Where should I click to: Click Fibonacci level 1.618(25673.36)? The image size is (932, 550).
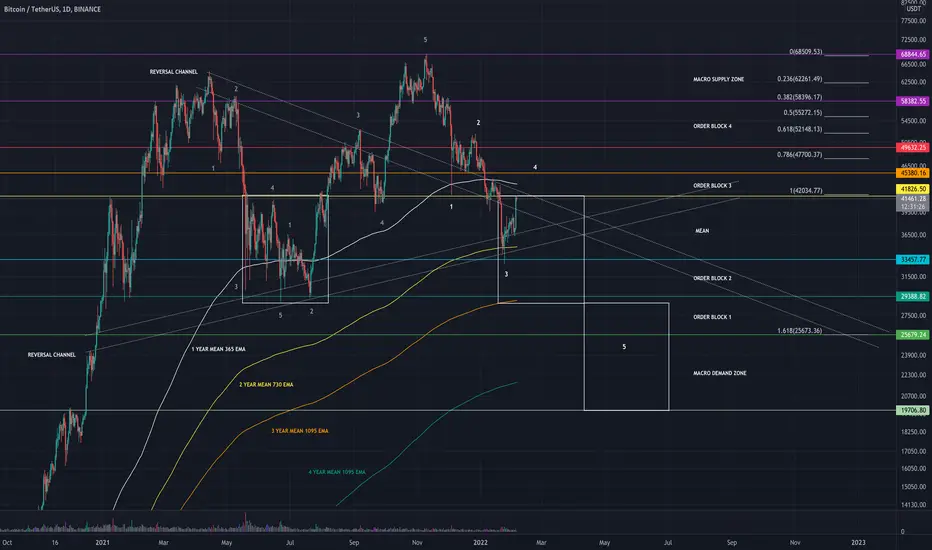pos(799,331)
